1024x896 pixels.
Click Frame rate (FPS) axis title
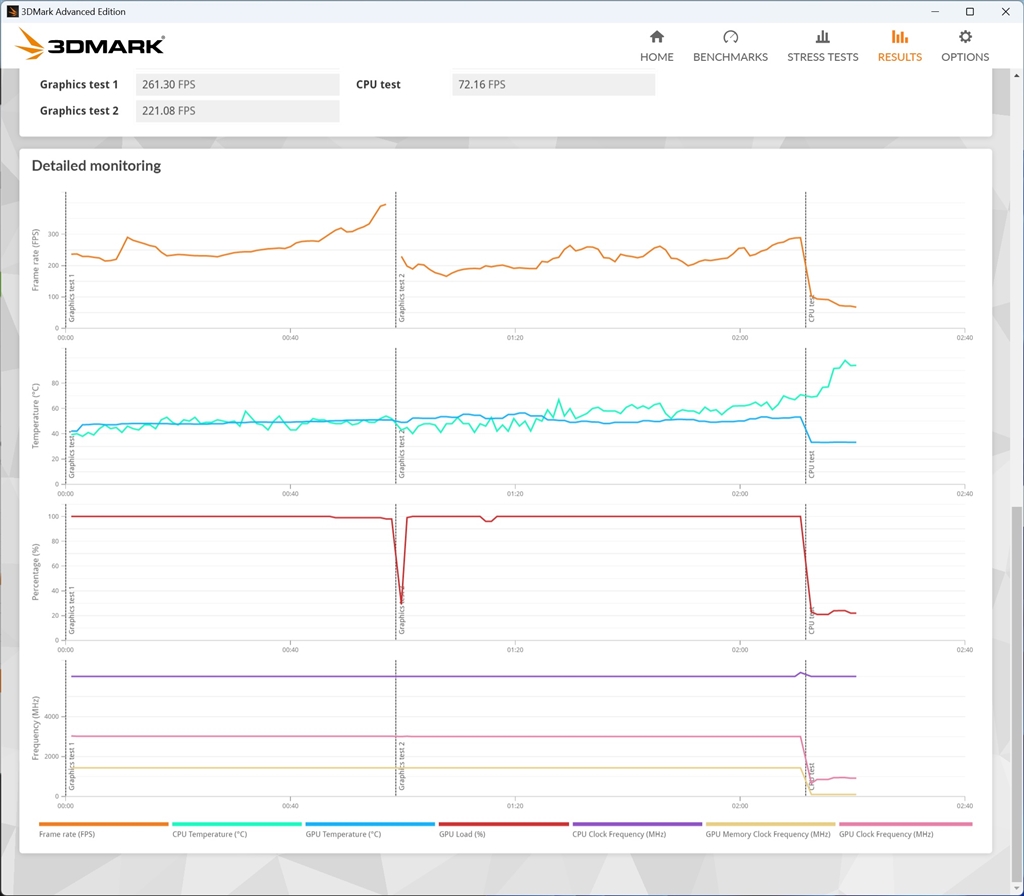(35, 260)
